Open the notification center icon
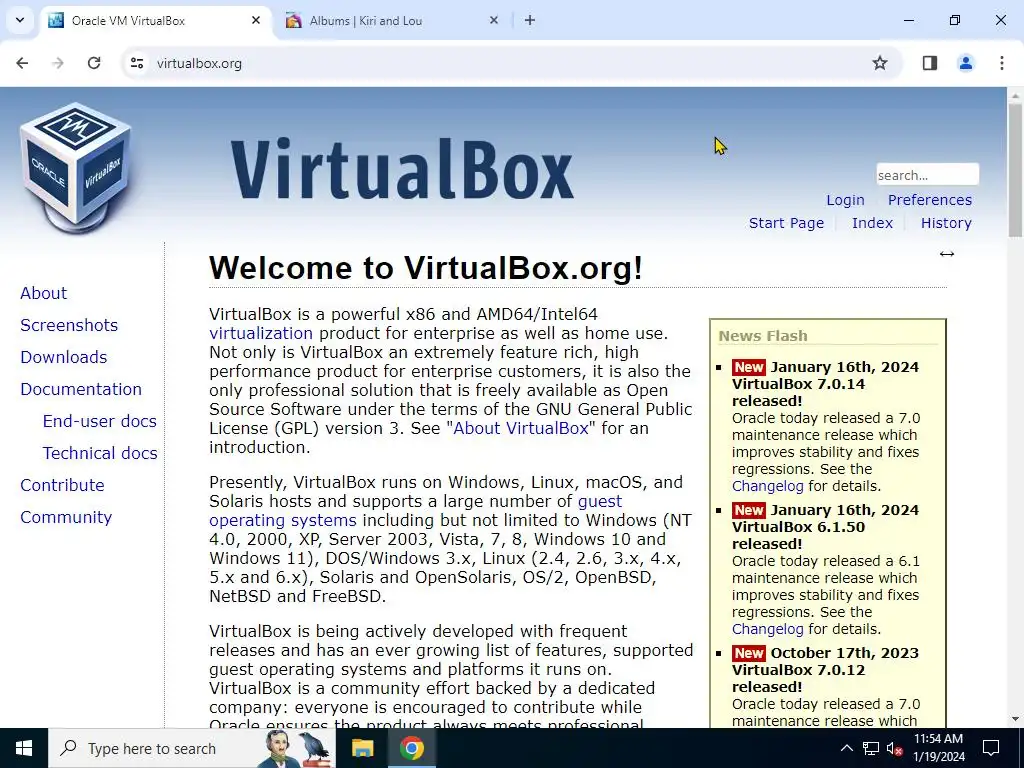Viewport: 1024px width, 768px height. pyautogui.click(x=991, y=748)
